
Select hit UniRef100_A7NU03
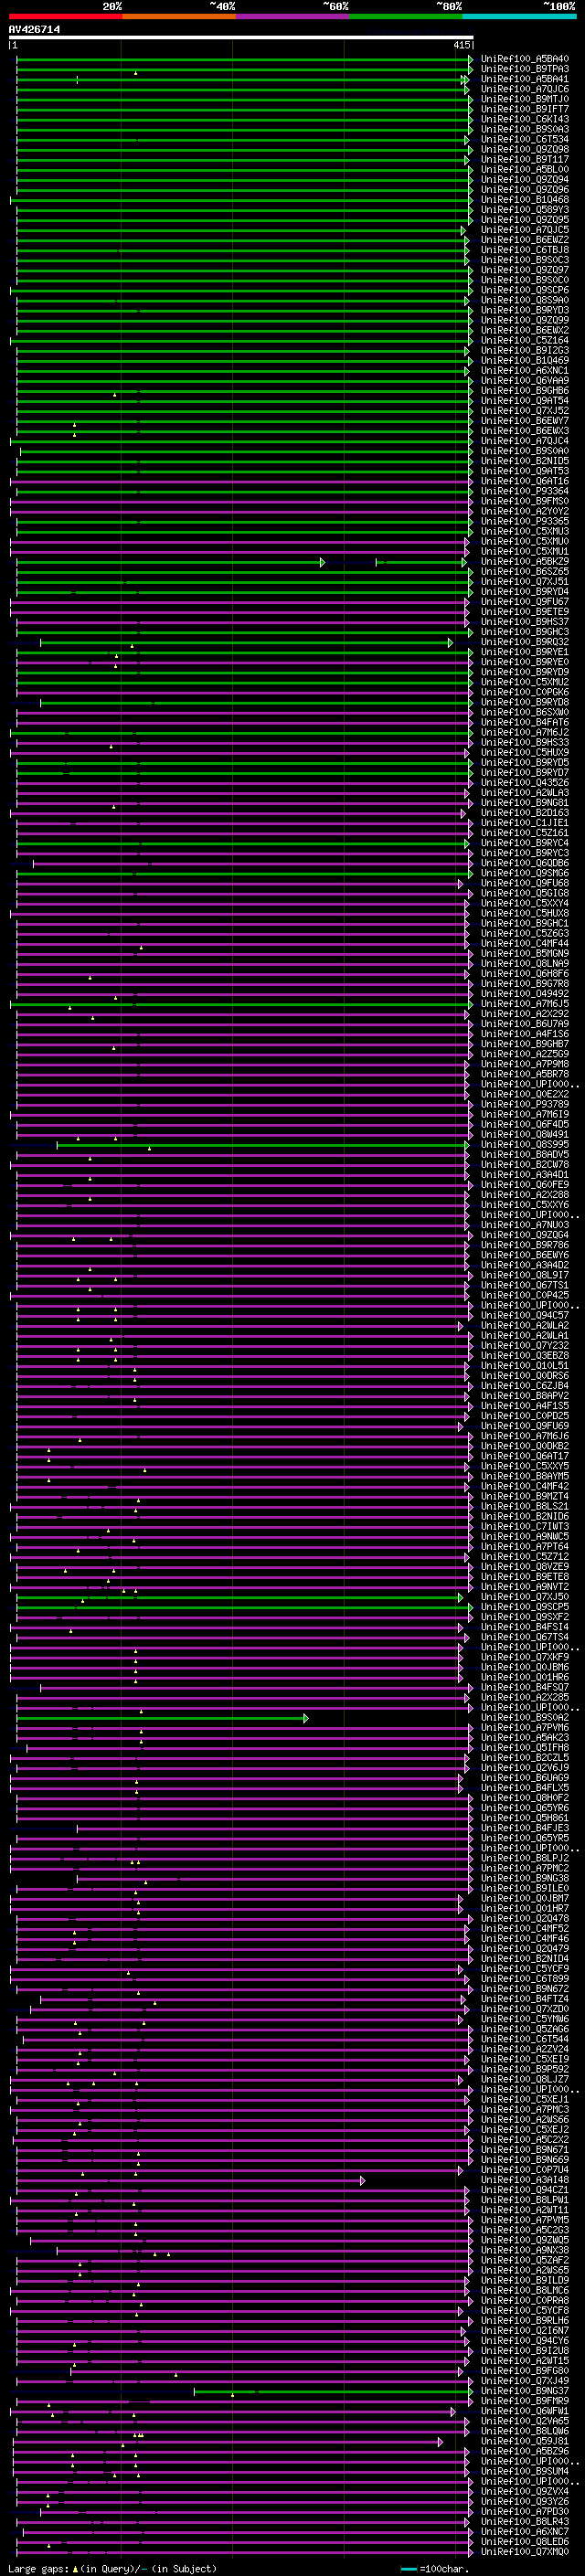[525, 1225]
